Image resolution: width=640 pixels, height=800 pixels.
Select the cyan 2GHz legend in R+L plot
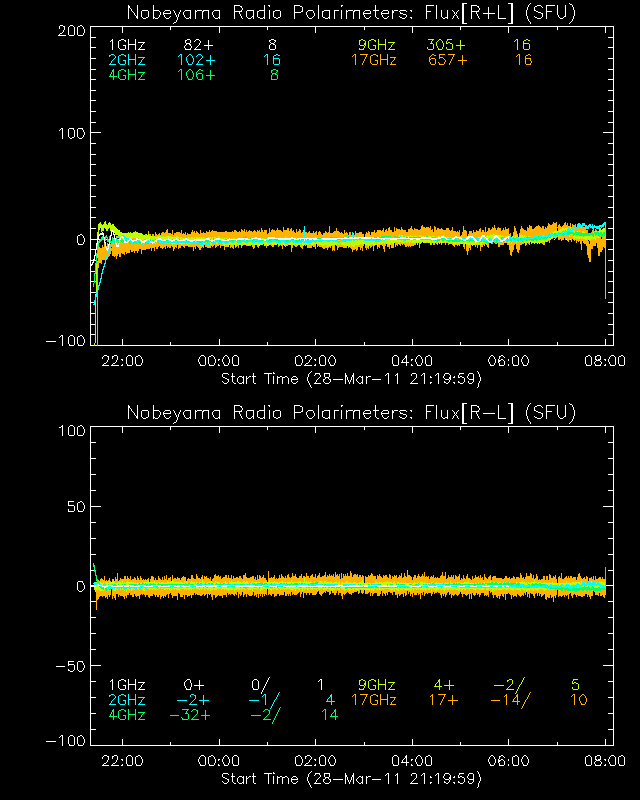coord(127,61)
